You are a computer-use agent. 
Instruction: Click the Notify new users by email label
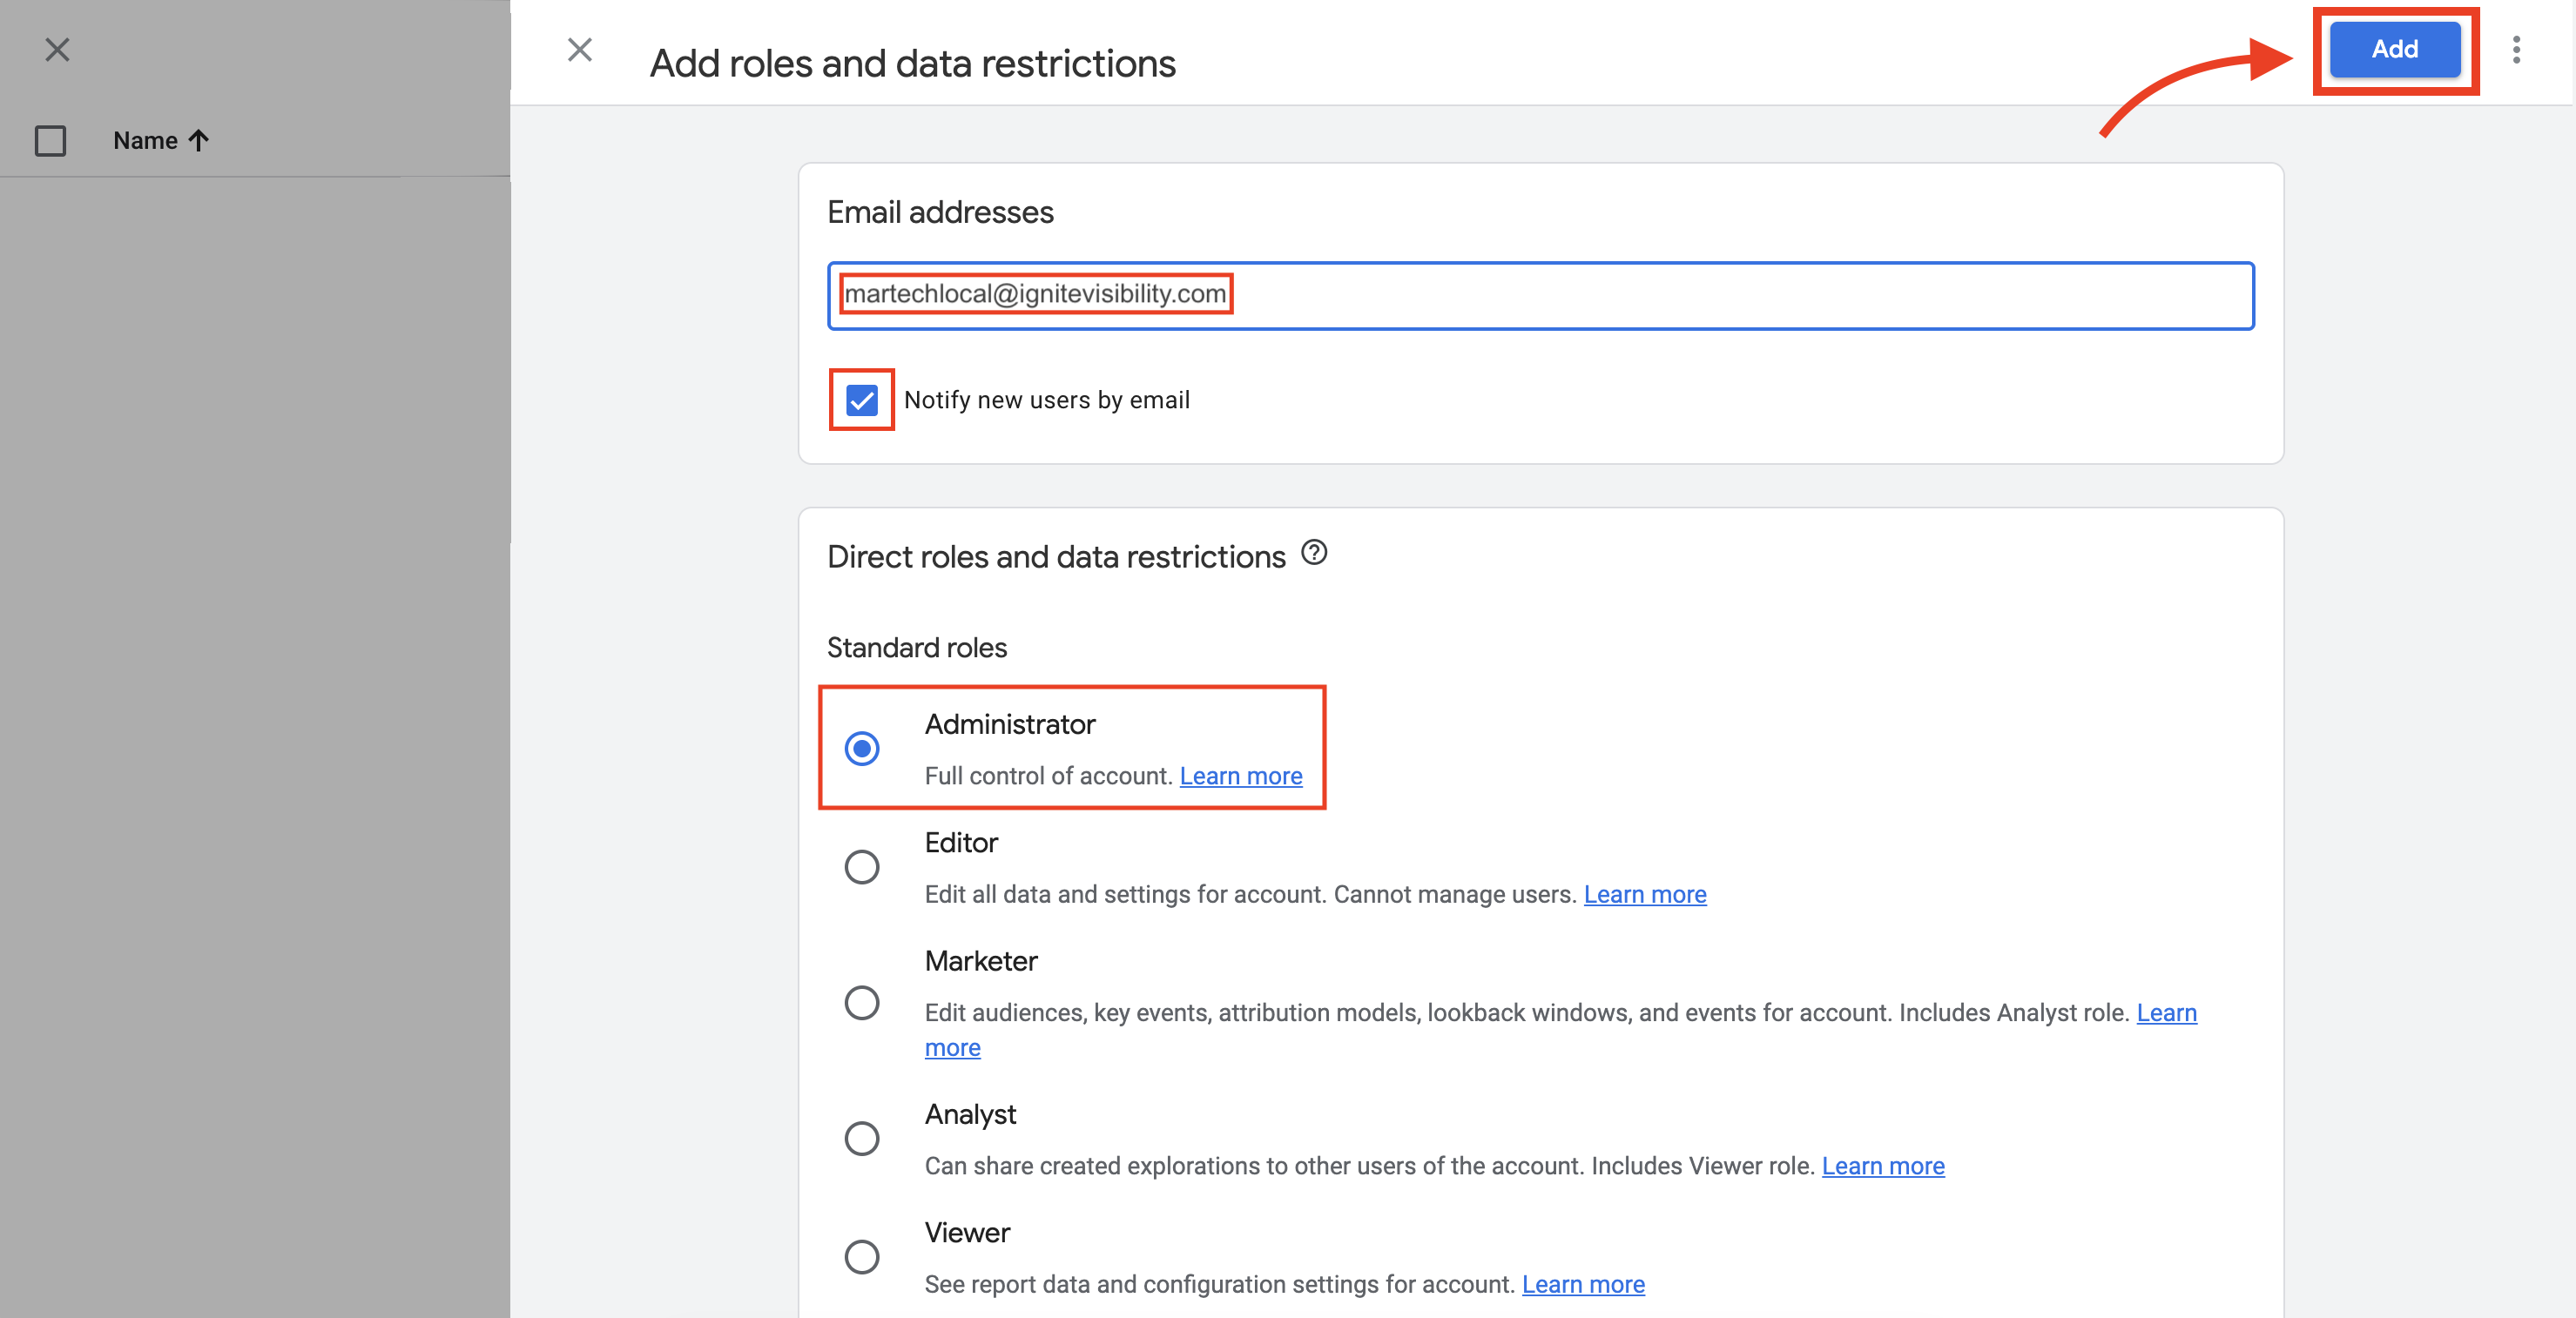tap(1046, 400)
